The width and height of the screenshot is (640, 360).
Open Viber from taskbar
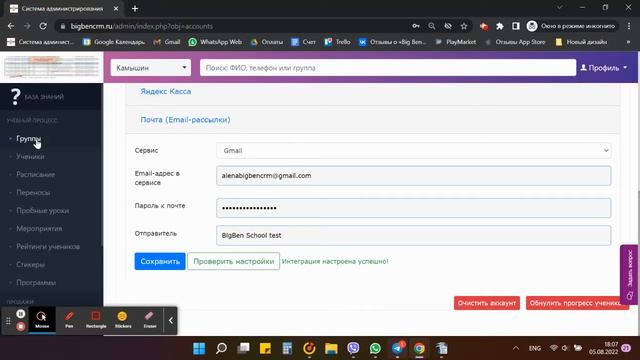point(353,348)
